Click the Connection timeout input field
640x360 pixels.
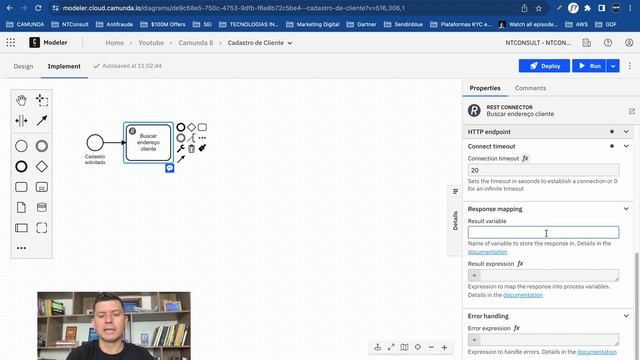(543, 170)
